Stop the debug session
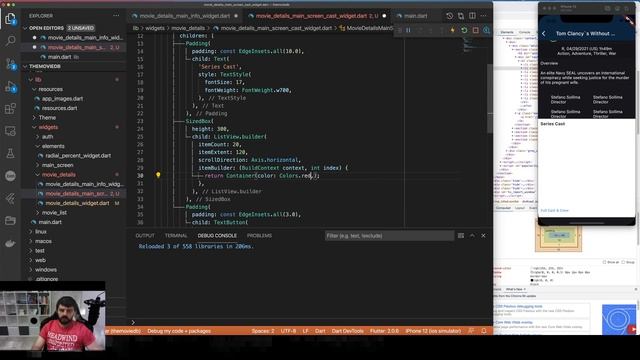 [476, 30]
